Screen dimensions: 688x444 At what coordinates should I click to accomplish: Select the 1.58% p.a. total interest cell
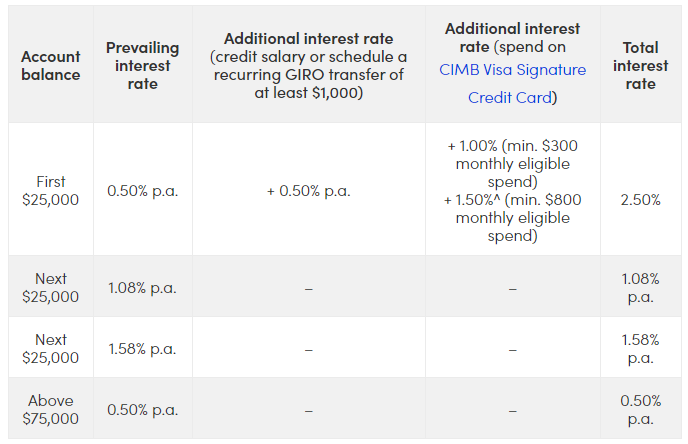(640, 349)
